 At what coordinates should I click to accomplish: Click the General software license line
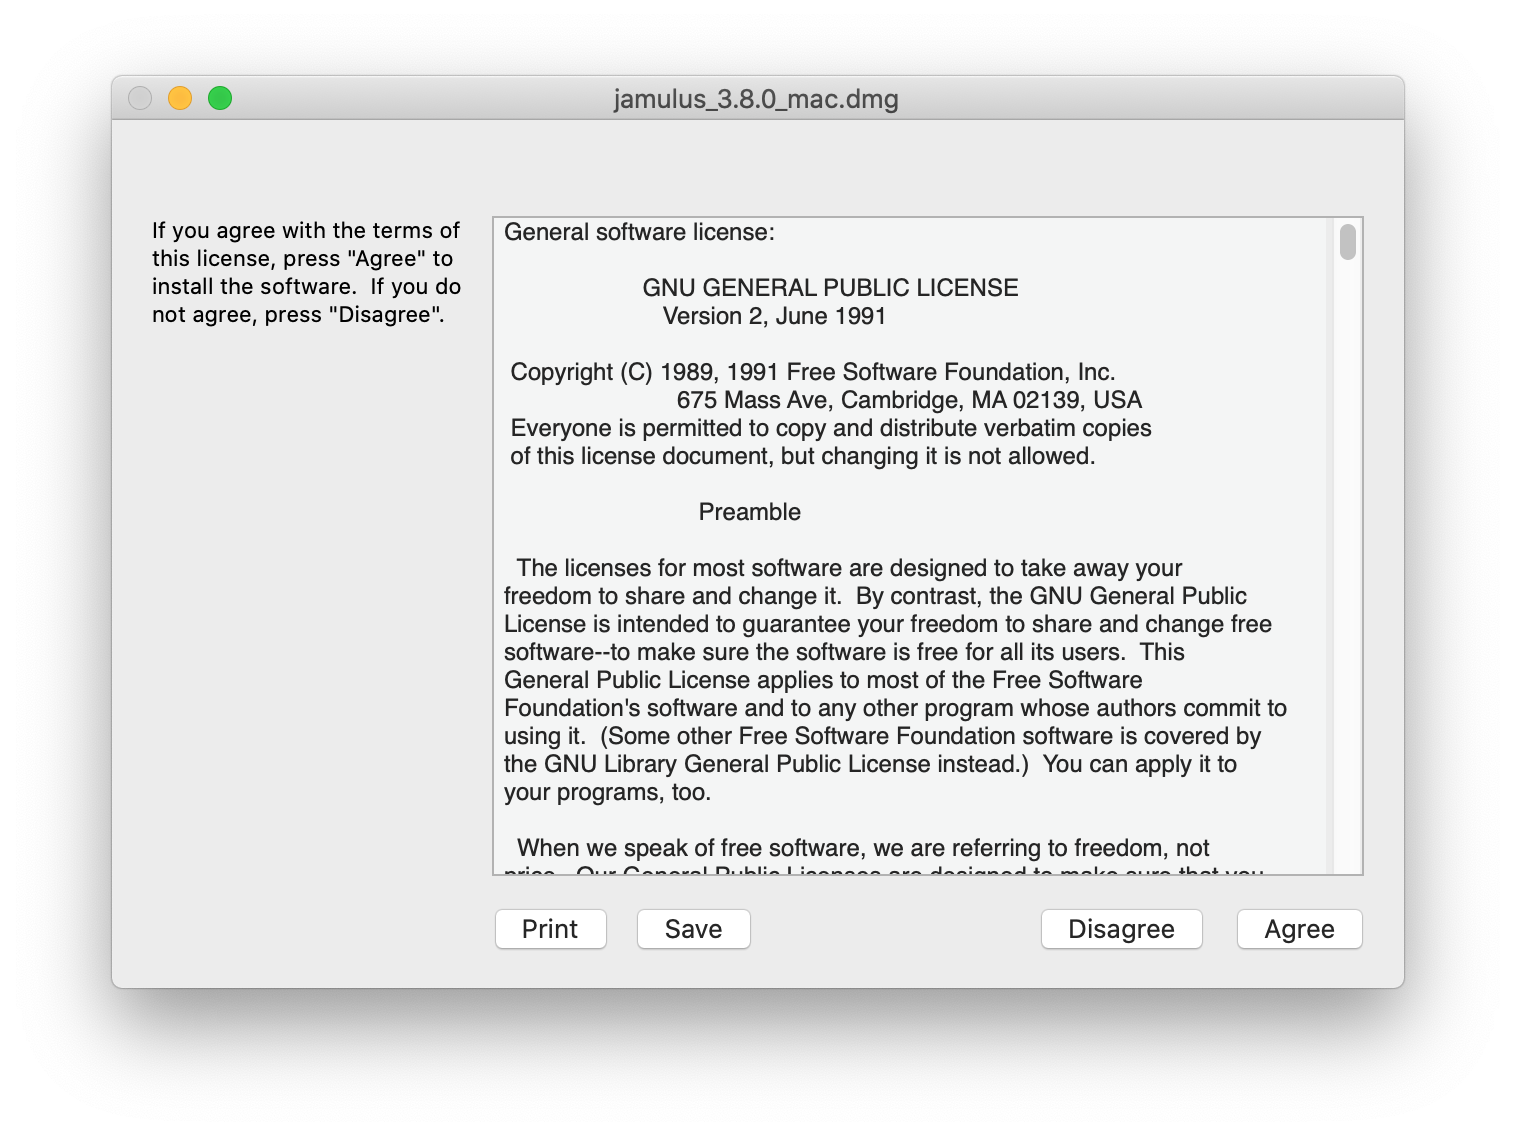pos(639,232)
